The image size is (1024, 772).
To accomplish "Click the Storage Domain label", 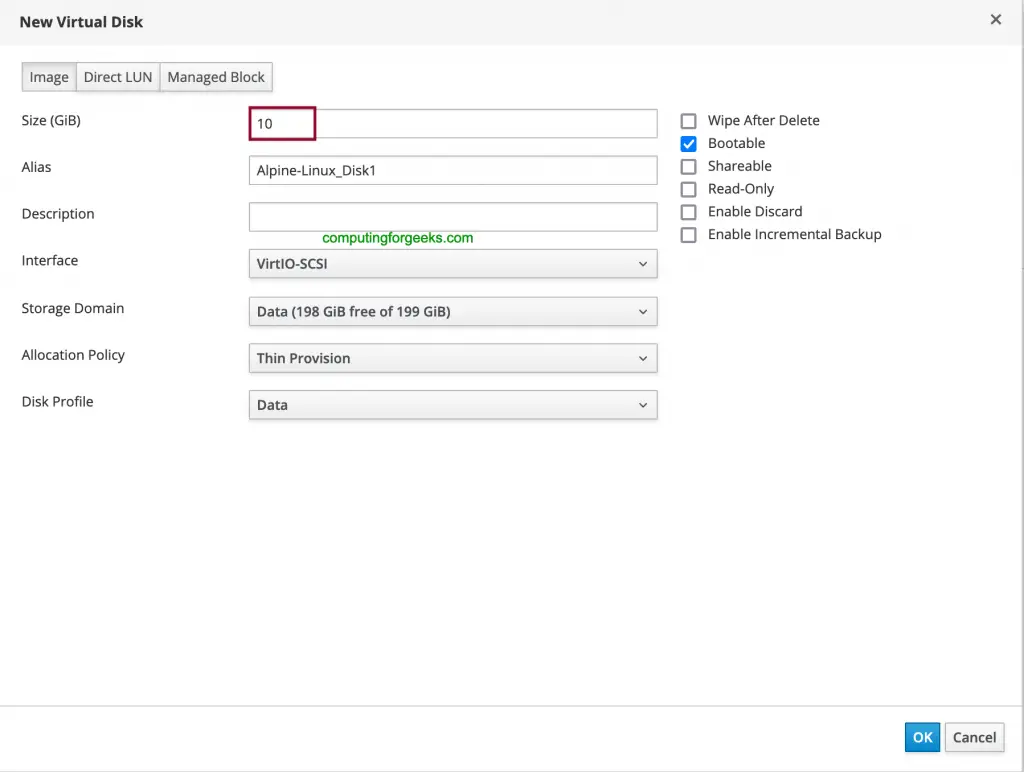I will point(72,308).
